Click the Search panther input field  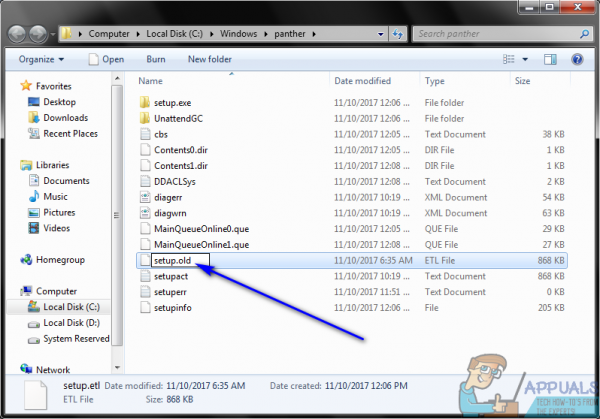496,34
